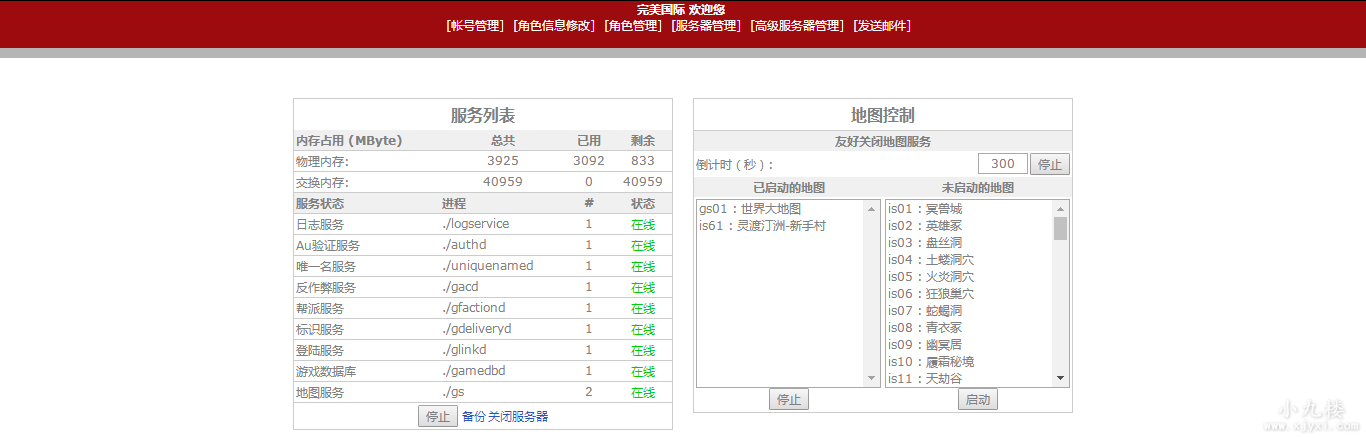
Task: Open 角色管理 in top navigation
Action: coord(632,26)
